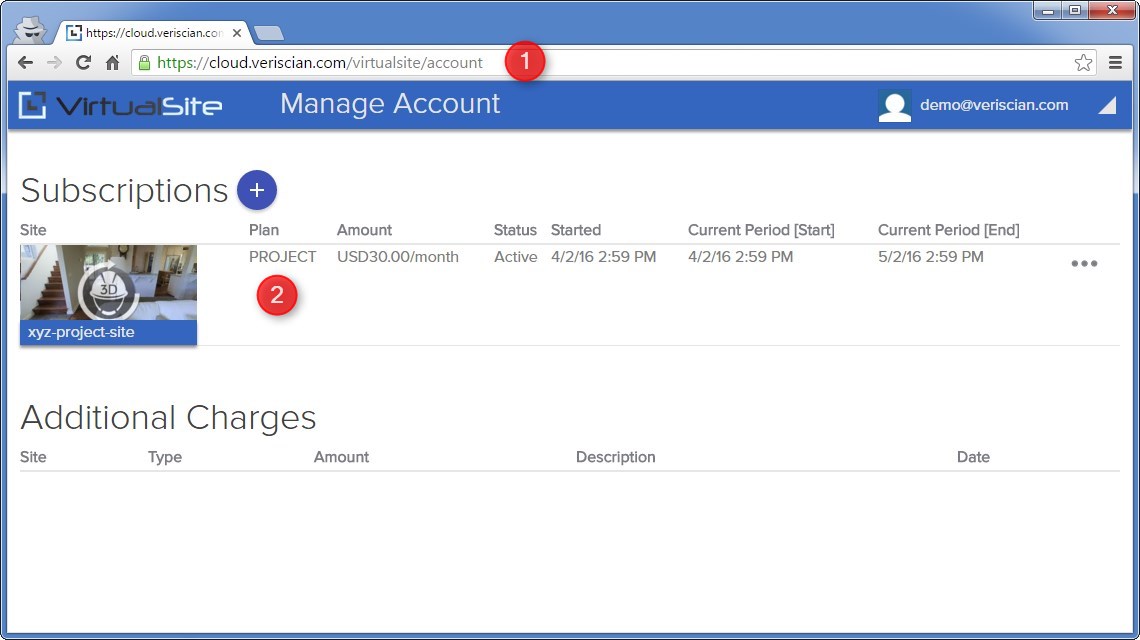Screen dimensions: 1140x640
Task: Open the Chrome hamburger menu
Action: (x=1115, y=63)
